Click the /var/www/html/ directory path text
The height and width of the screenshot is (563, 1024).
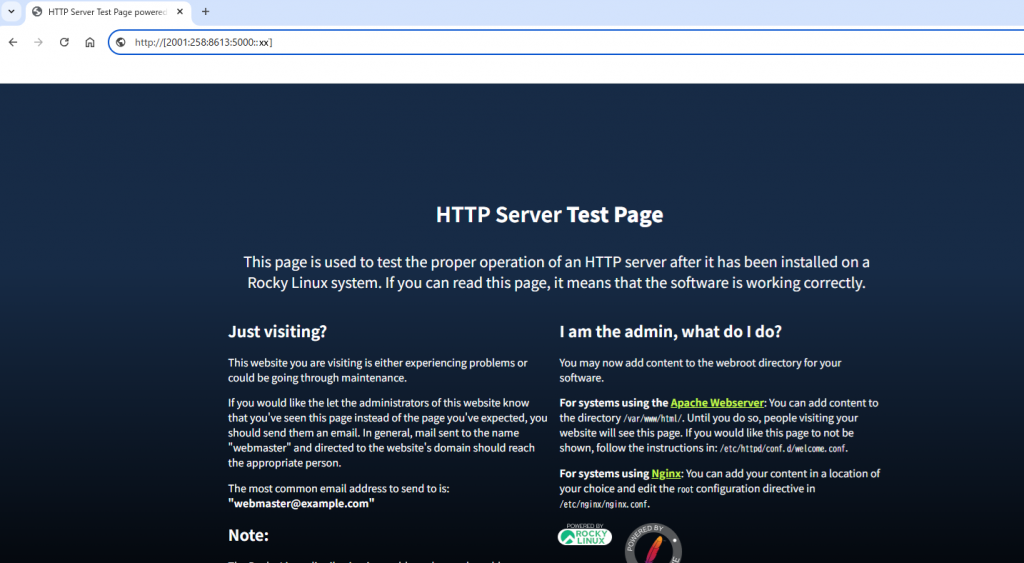(x=652, y=419)
